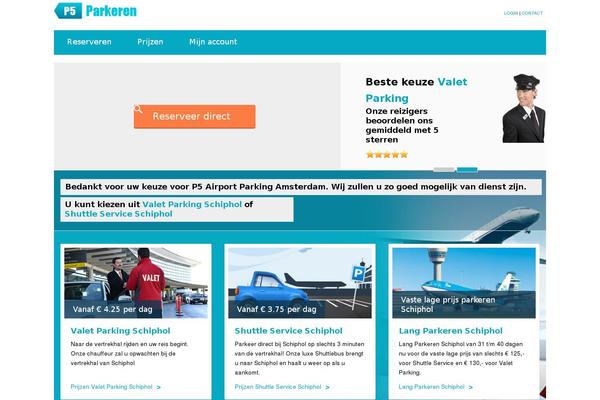Screen dimensions: 600x400
Task: Open the Prijzen menu item
Action: click(150, 42)
